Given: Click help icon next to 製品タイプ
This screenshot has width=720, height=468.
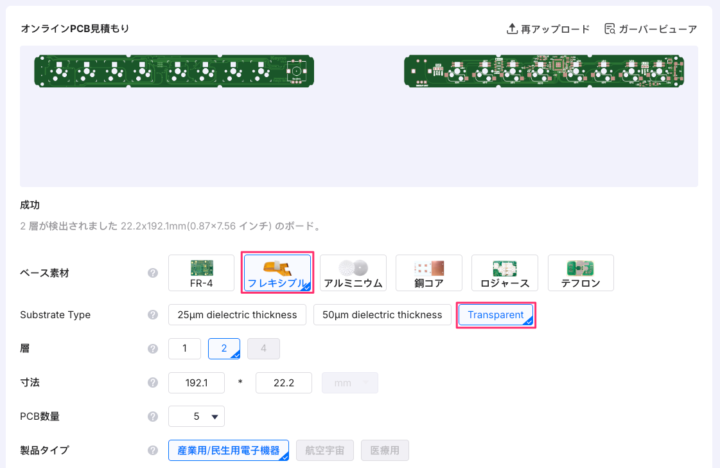Looking at the screenshot, I should coord(153,450).
